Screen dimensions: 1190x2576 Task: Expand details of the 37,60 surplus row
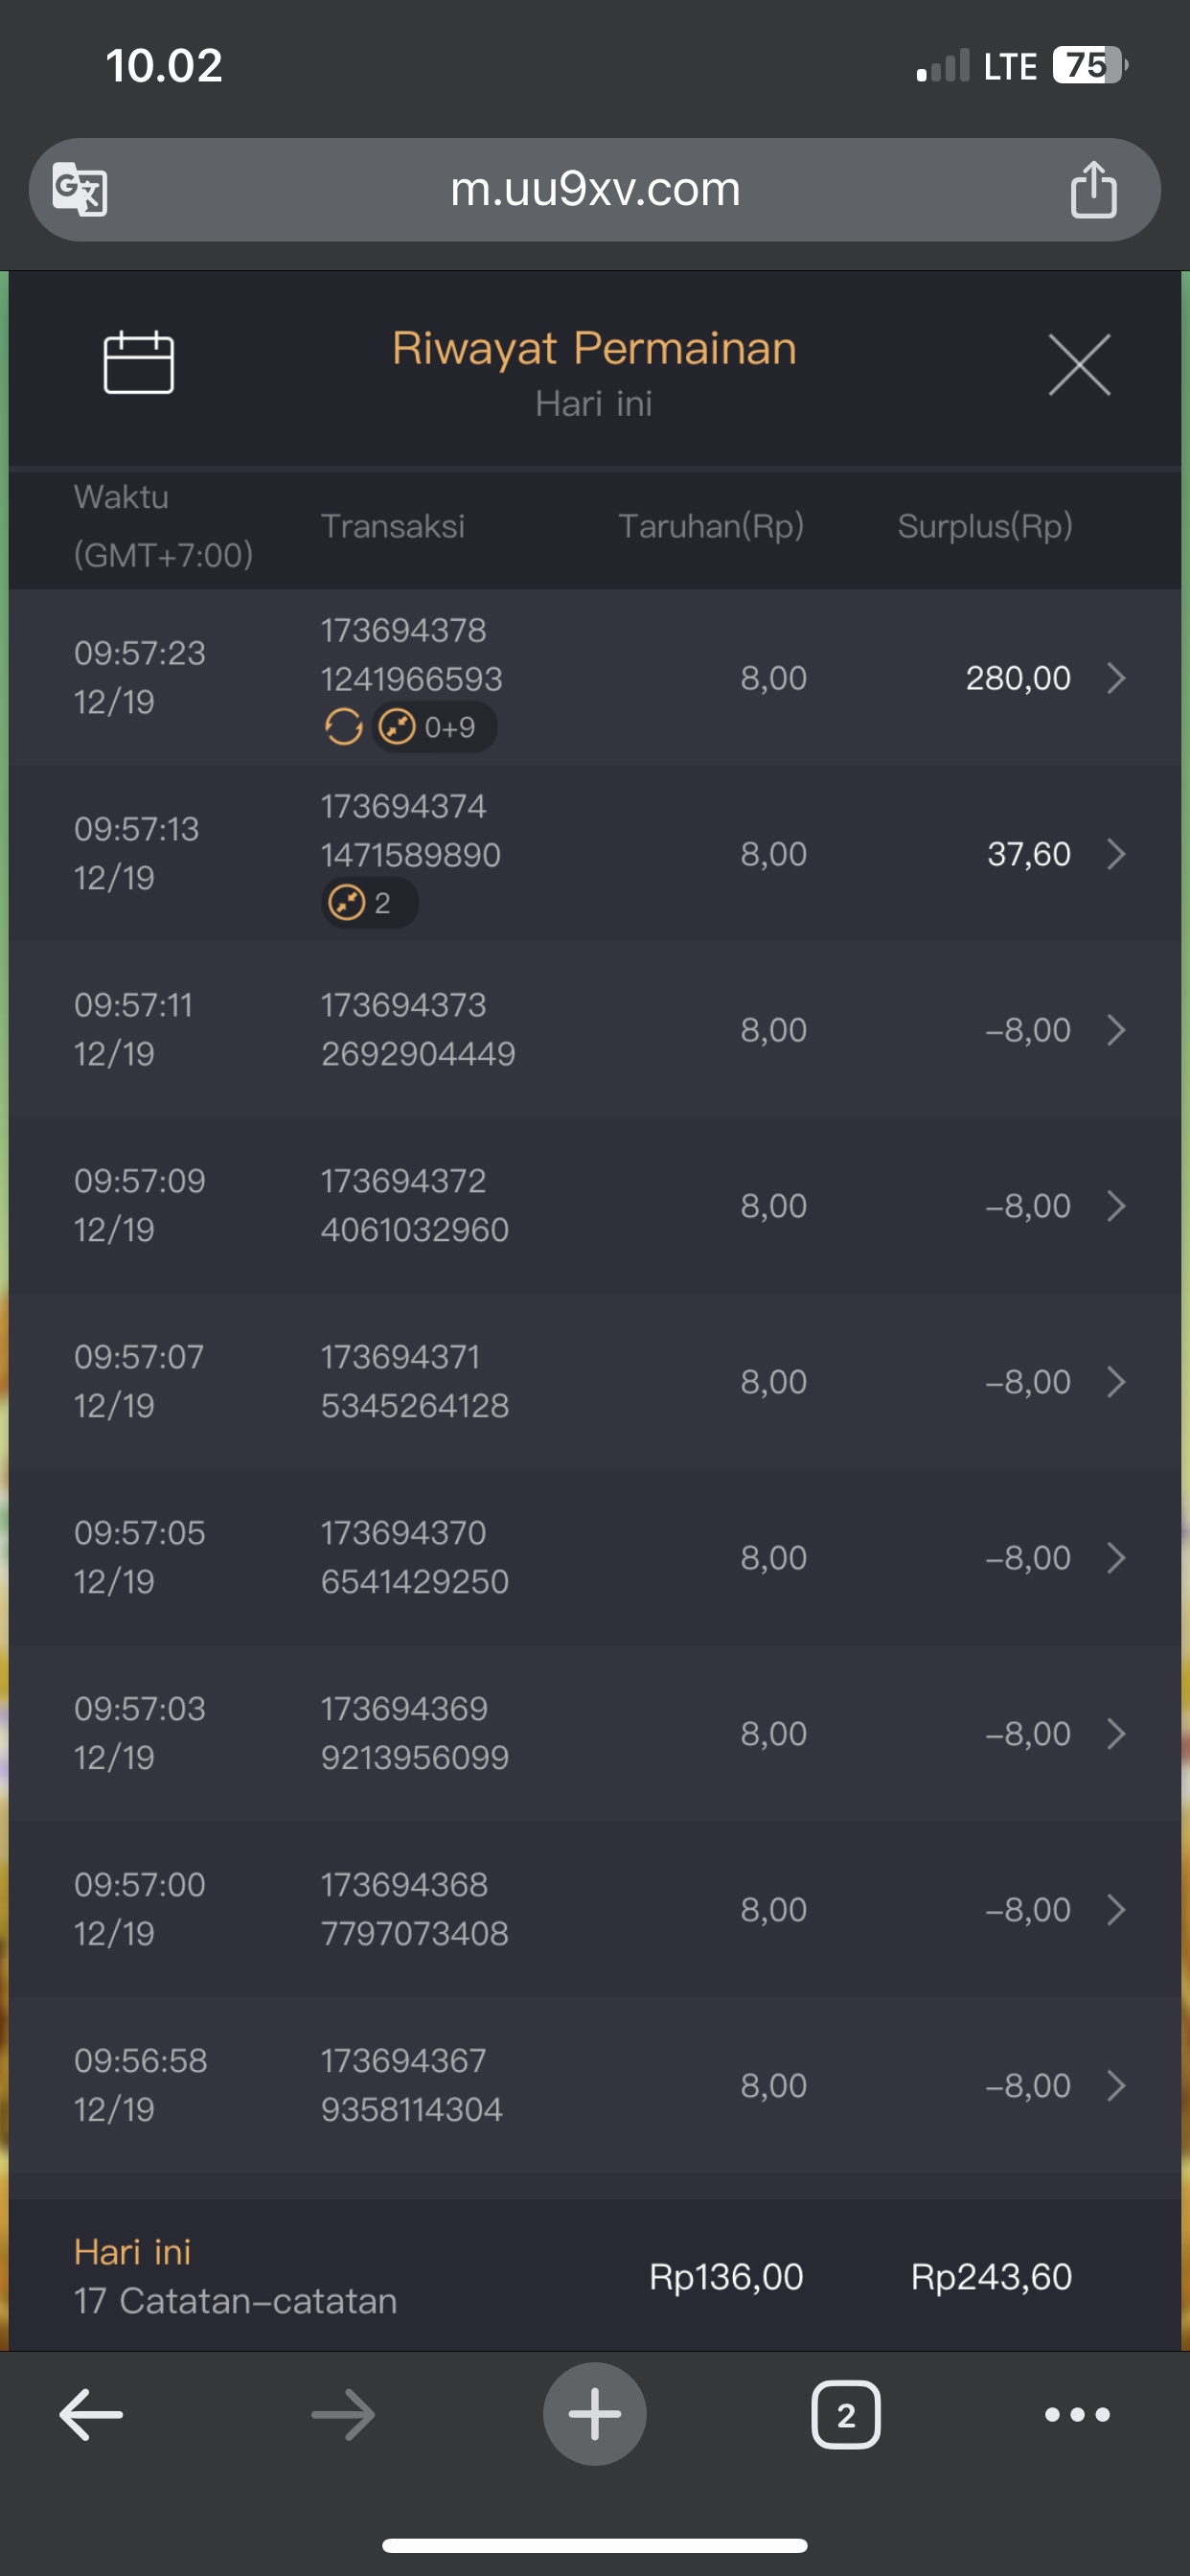(1116, 854)
